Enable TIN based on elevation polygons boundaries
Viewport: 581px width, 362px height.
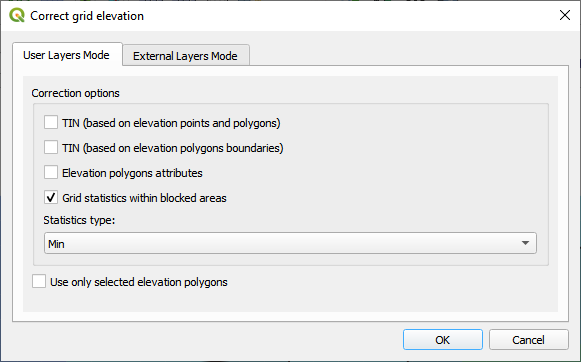(51, 147)
